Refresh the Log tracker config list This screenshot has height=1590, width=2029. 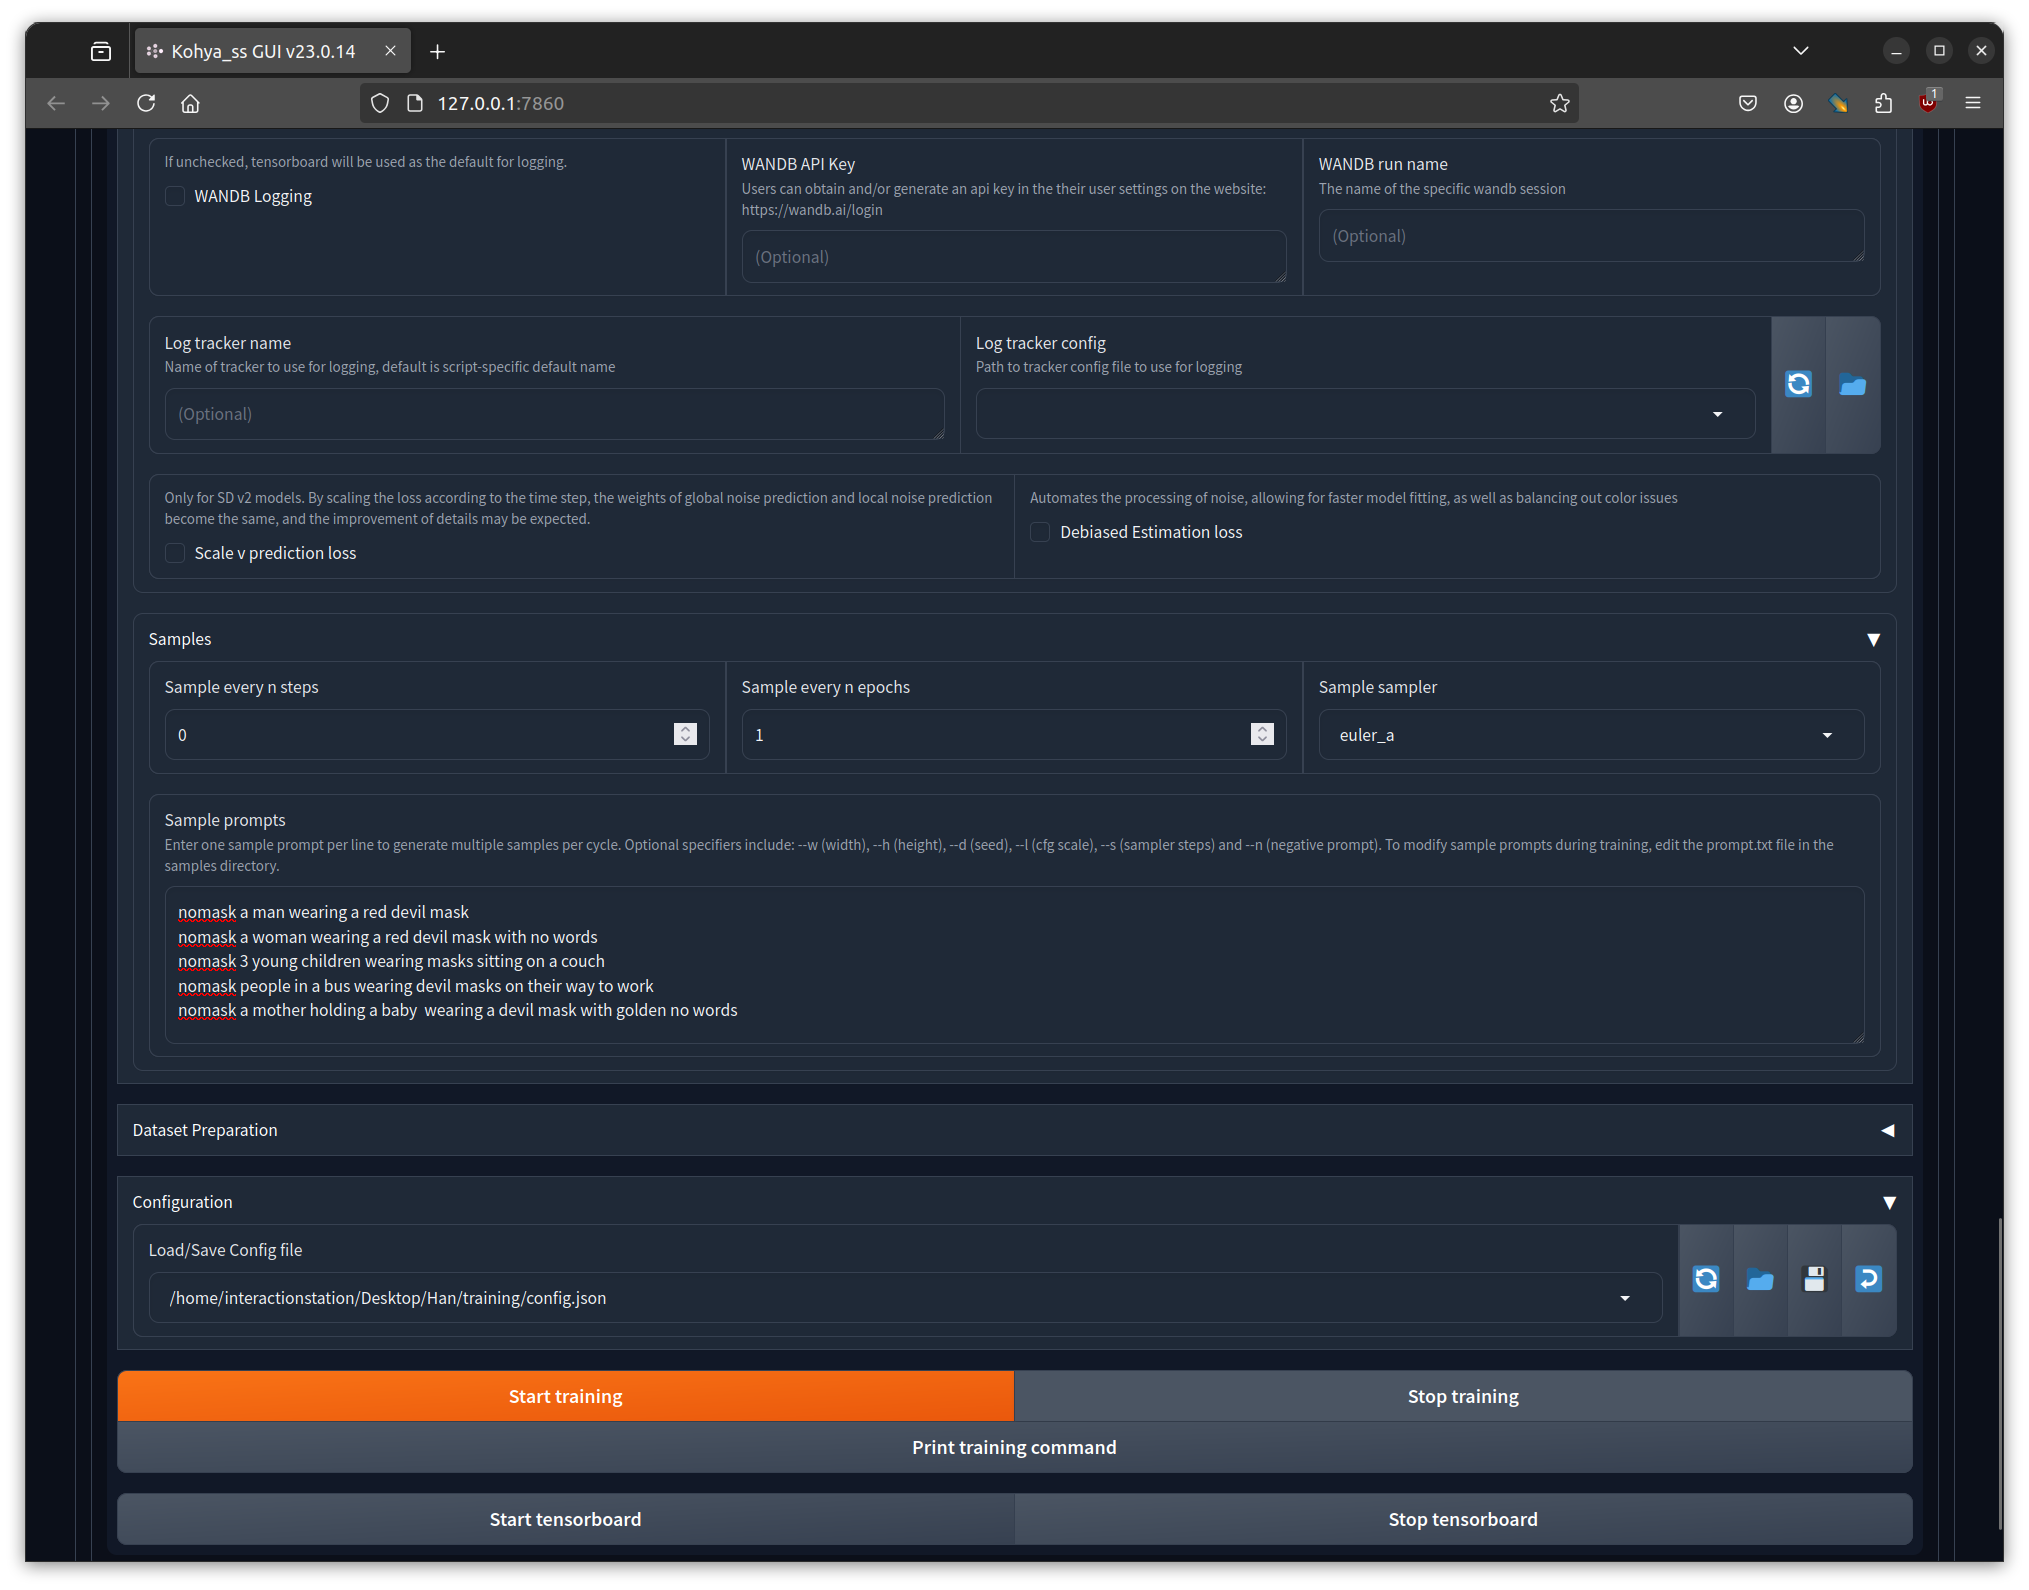1798,385
